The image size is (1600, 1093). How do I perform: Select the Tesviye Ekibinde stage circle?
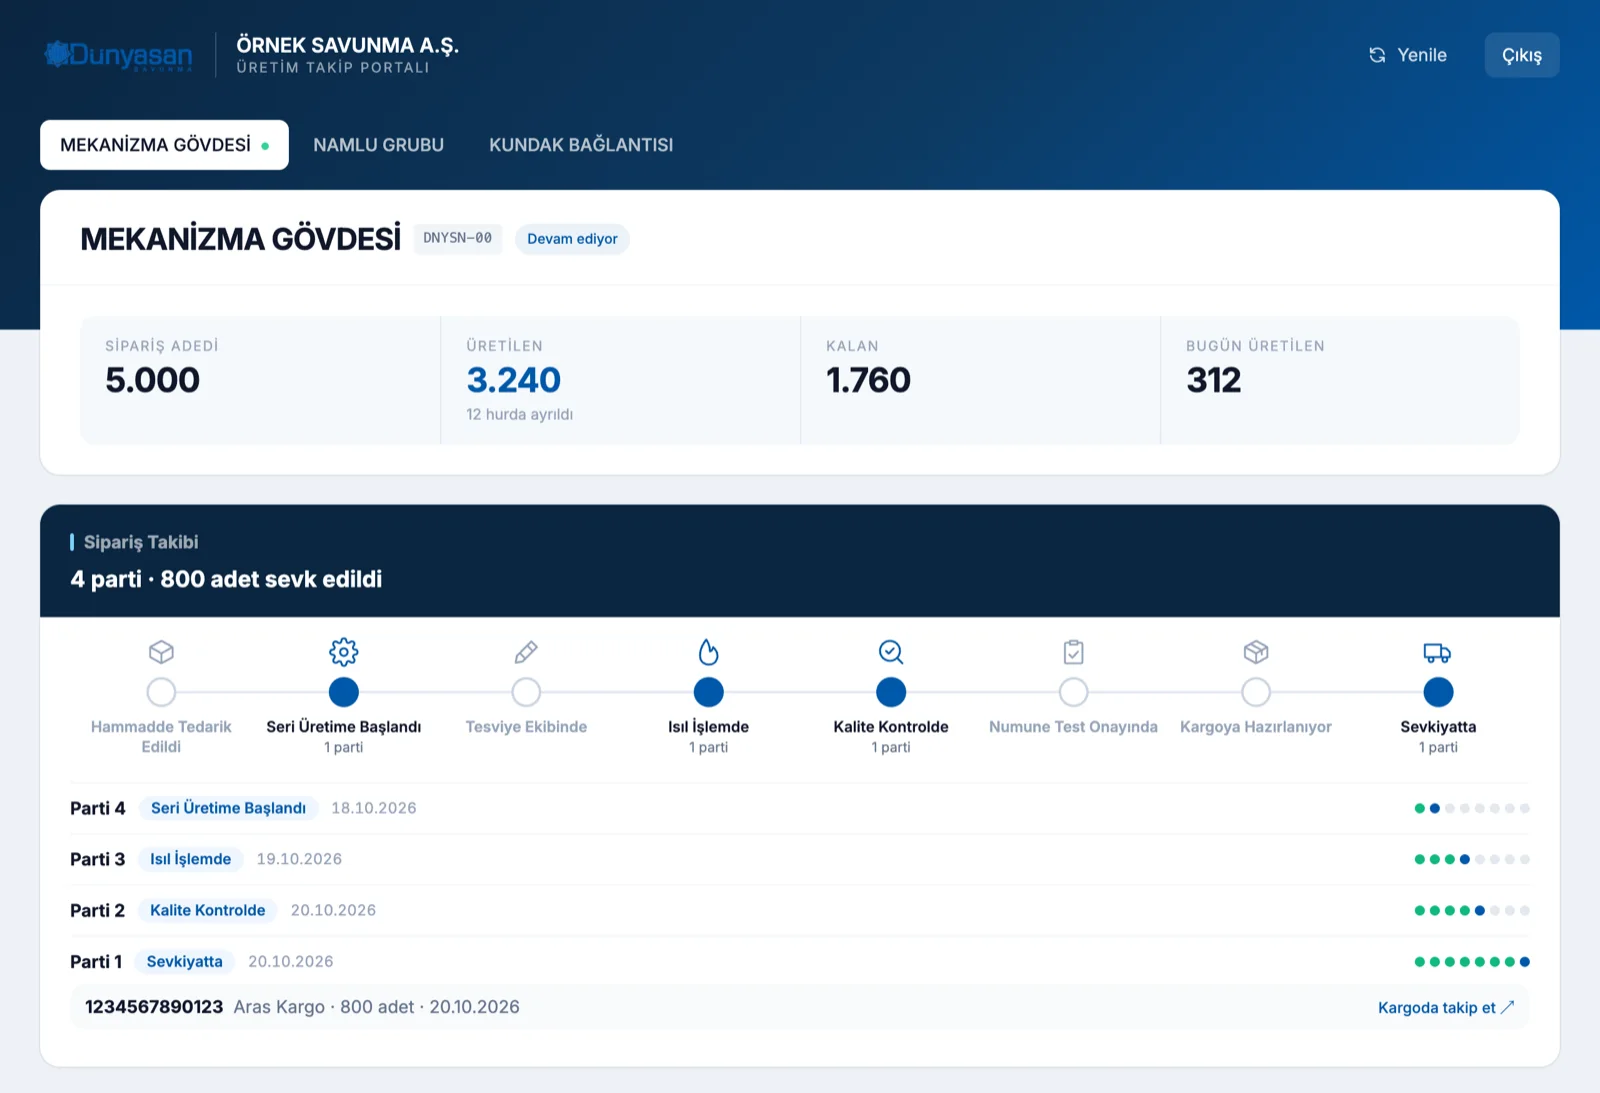[x=526, y=692]
